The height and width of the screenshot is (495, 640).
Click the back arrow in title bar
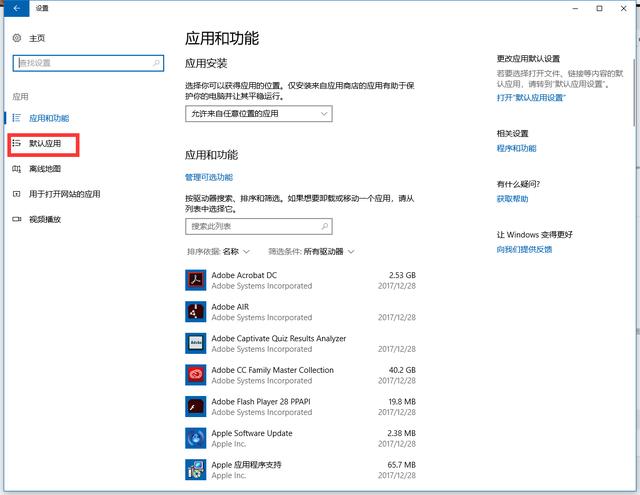(x=15, y=8)
